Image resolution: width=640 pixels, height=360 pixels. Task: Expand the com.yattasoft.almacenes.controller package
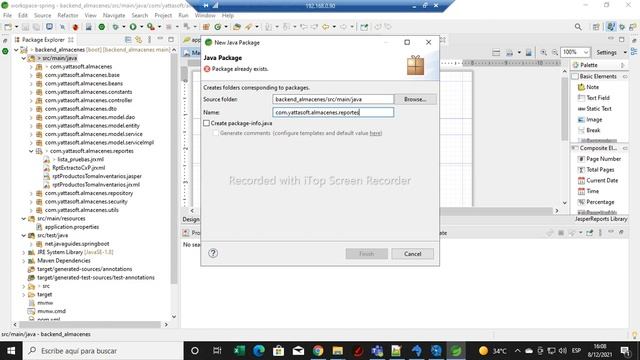click(31, 100)
